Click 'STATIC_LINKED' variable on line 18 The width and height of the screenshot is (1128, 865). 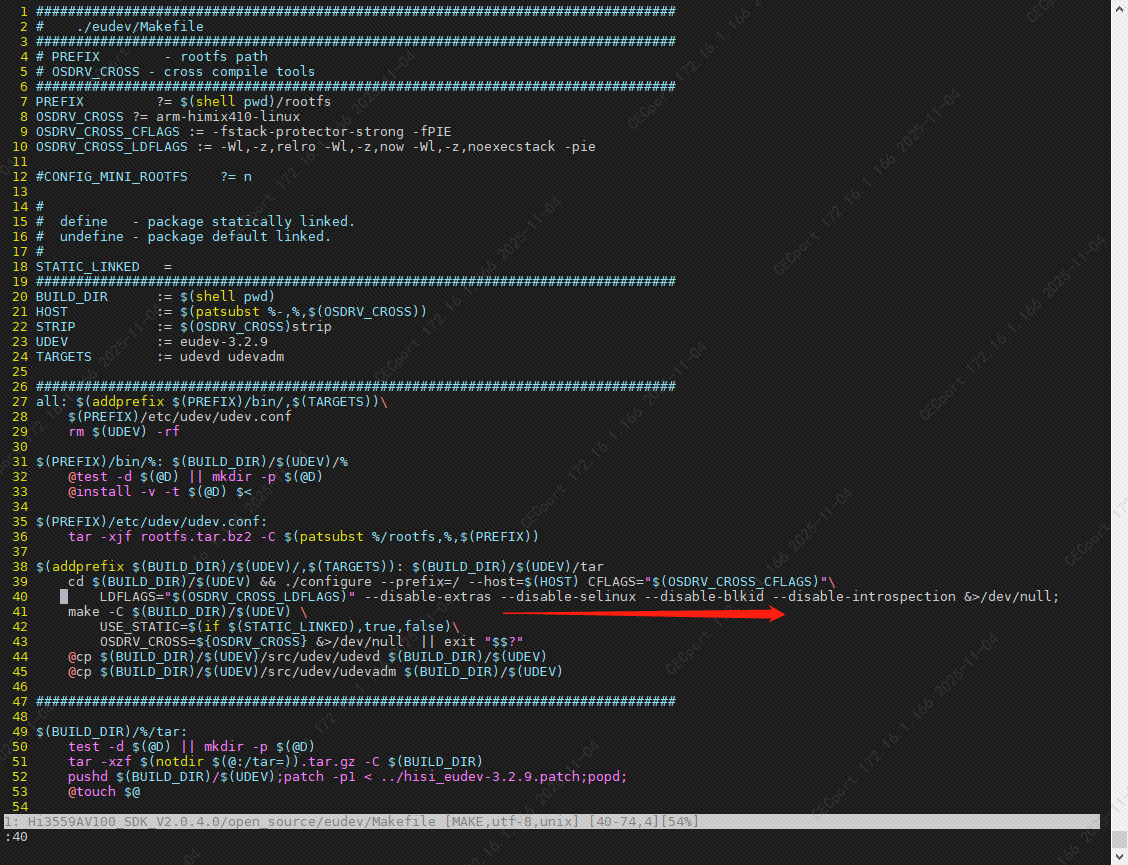click(x=88, y=267)
